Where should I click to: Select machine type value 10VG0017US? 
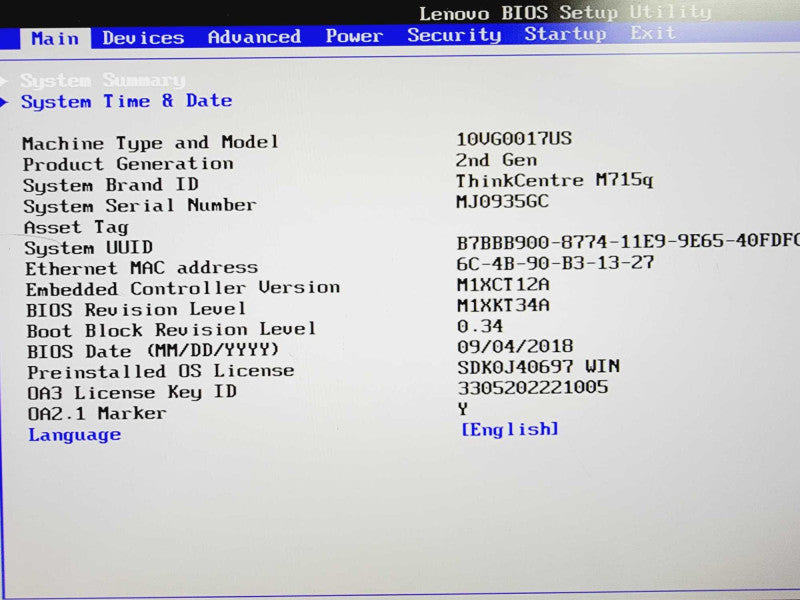[514, 139]
